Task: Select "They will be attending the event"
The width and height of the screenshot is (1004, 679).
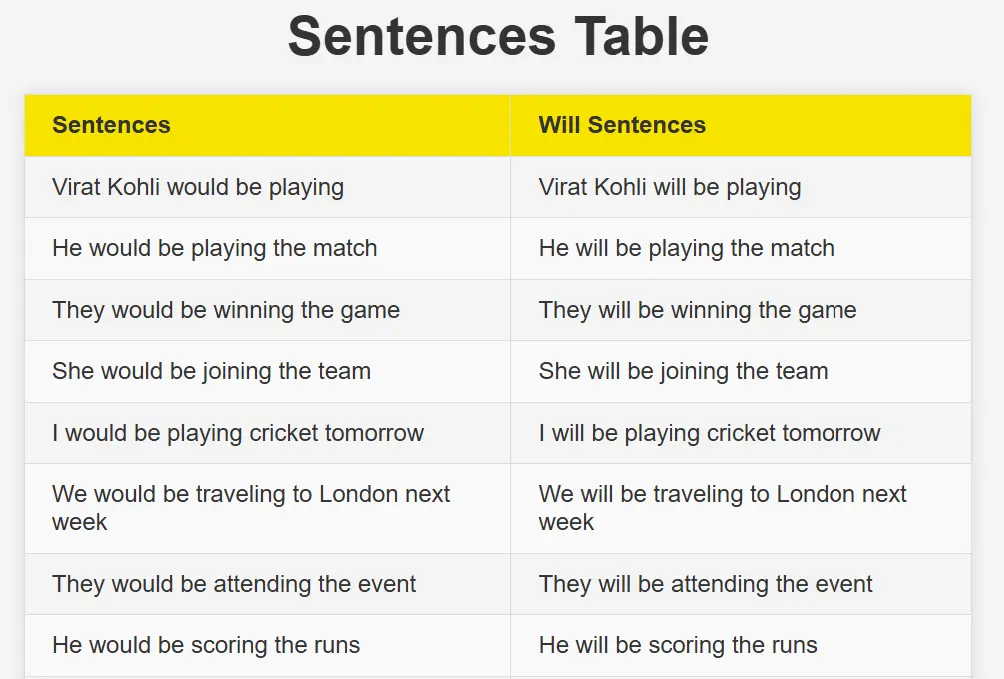Action: [x=706, y=584]
